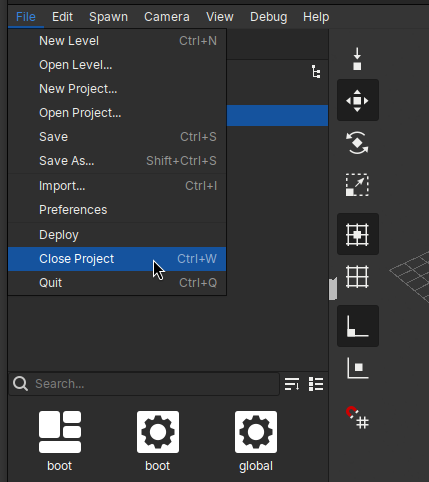Choose Deploy menu entry
The width and height of the screenshot is (429, 482).
(117, 235)
